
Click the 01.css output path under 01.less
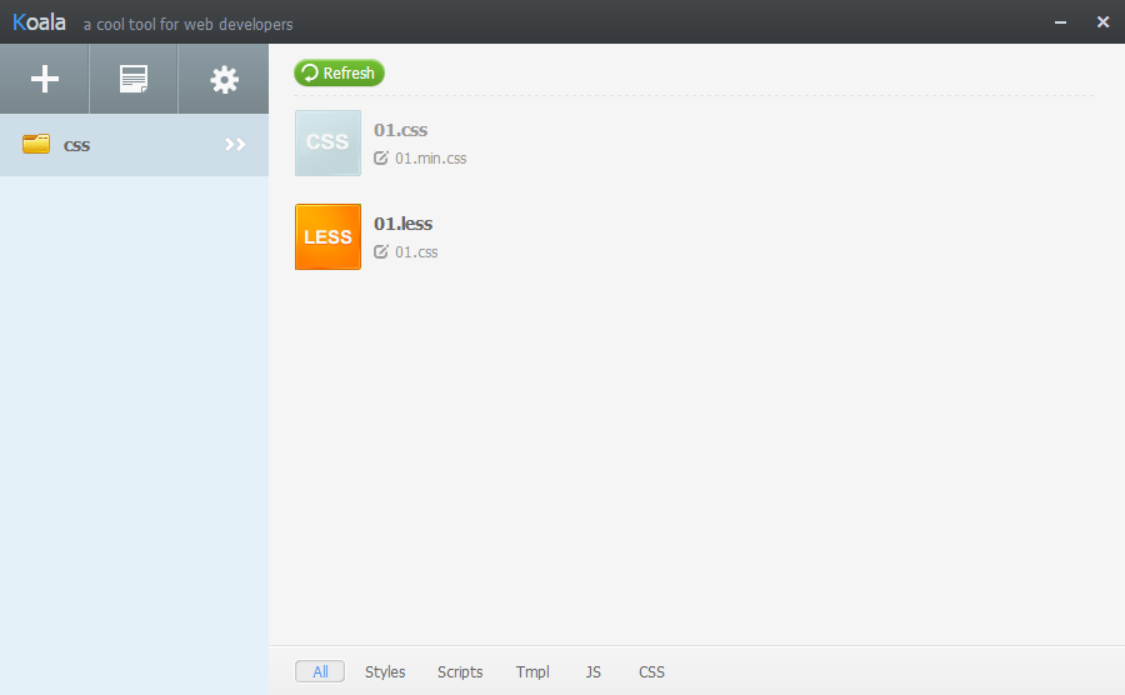(416, 252)
